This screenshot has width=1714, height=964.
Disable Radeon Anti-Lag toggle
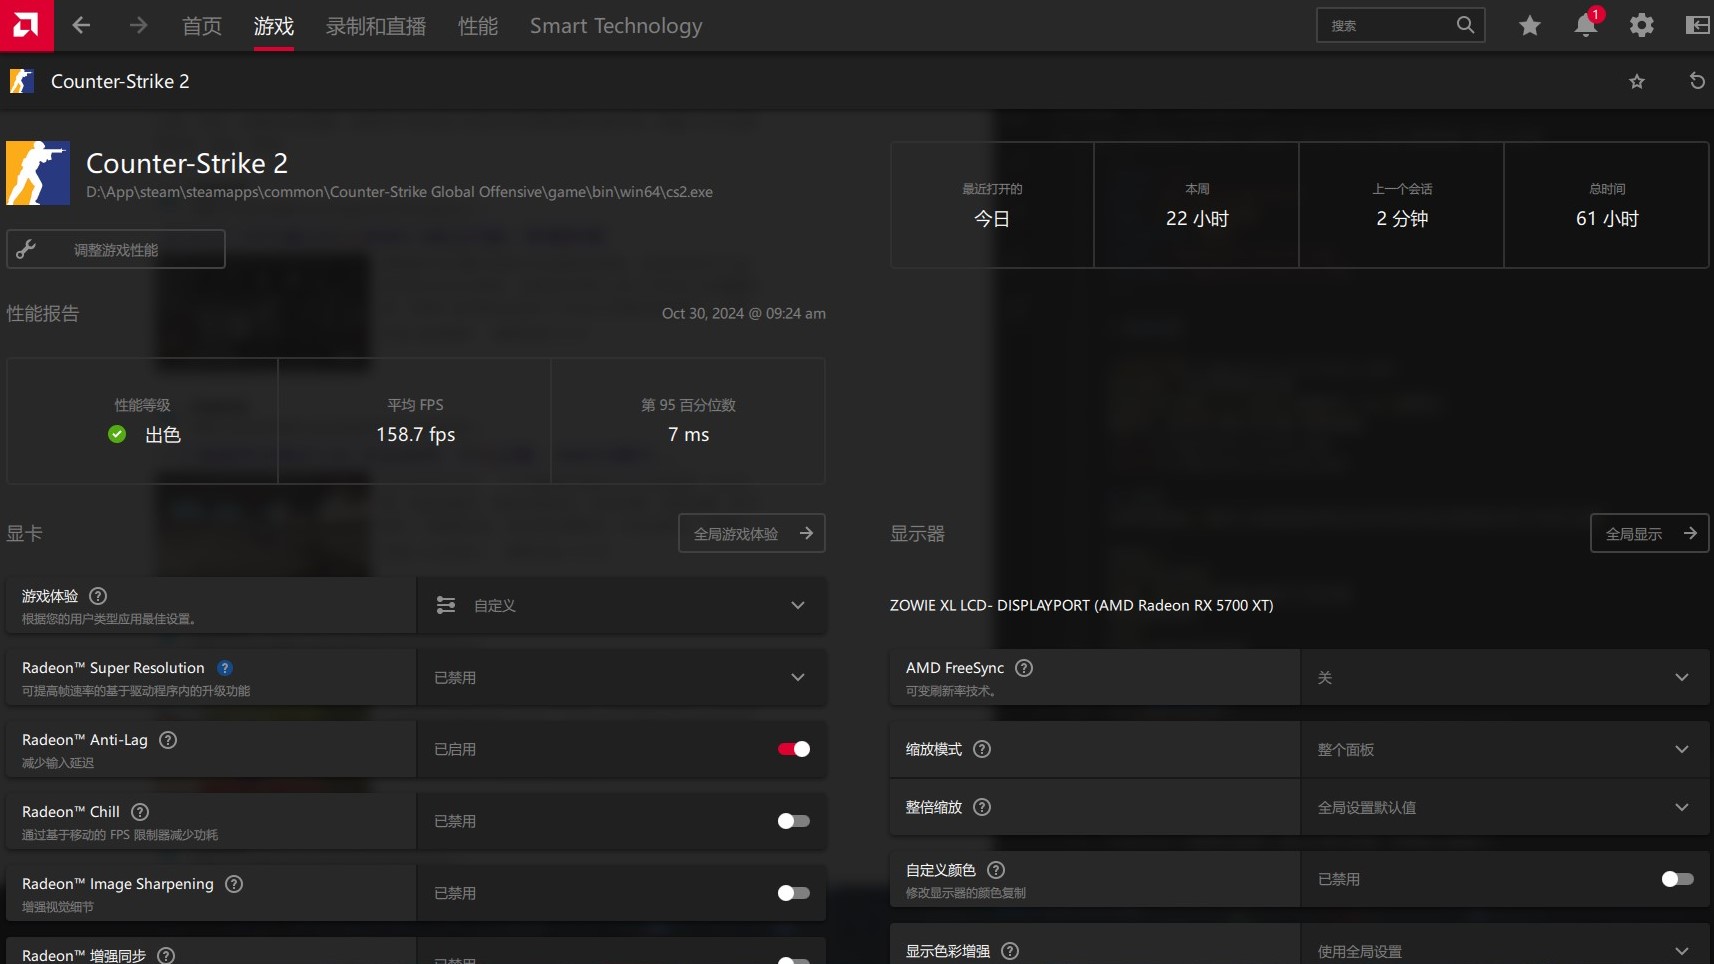(x=794, y=749)
